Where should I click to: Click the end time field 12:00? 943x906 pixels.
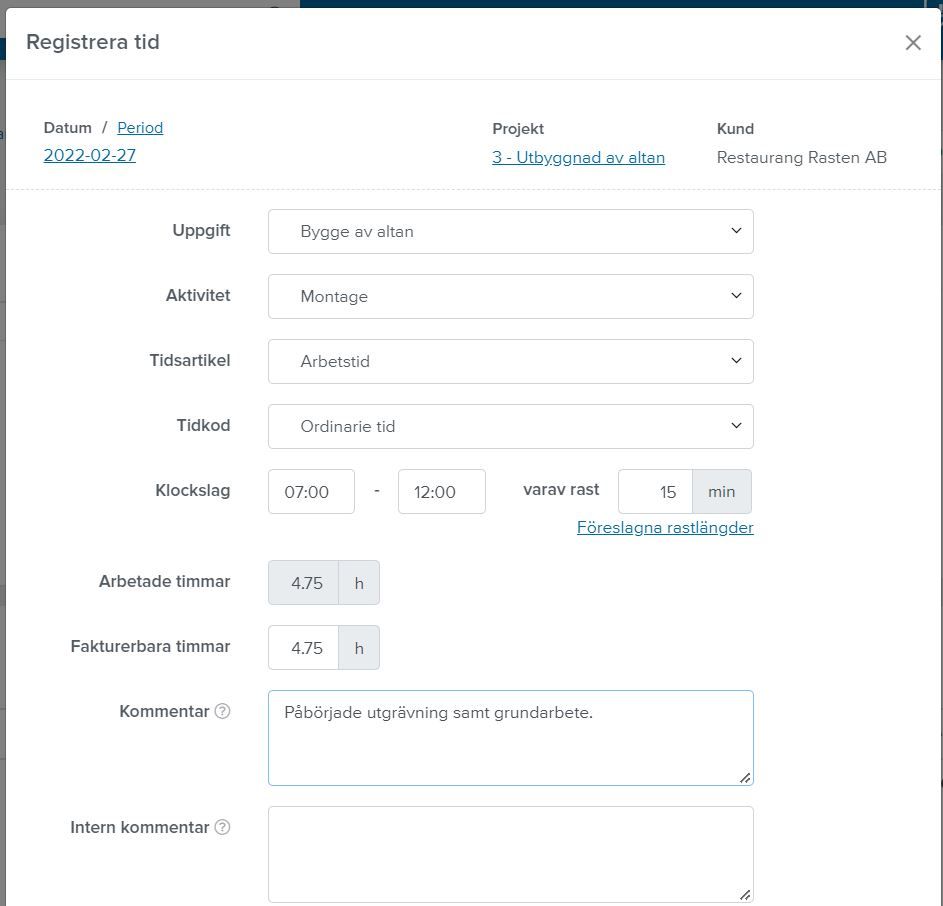coord(441,492)
